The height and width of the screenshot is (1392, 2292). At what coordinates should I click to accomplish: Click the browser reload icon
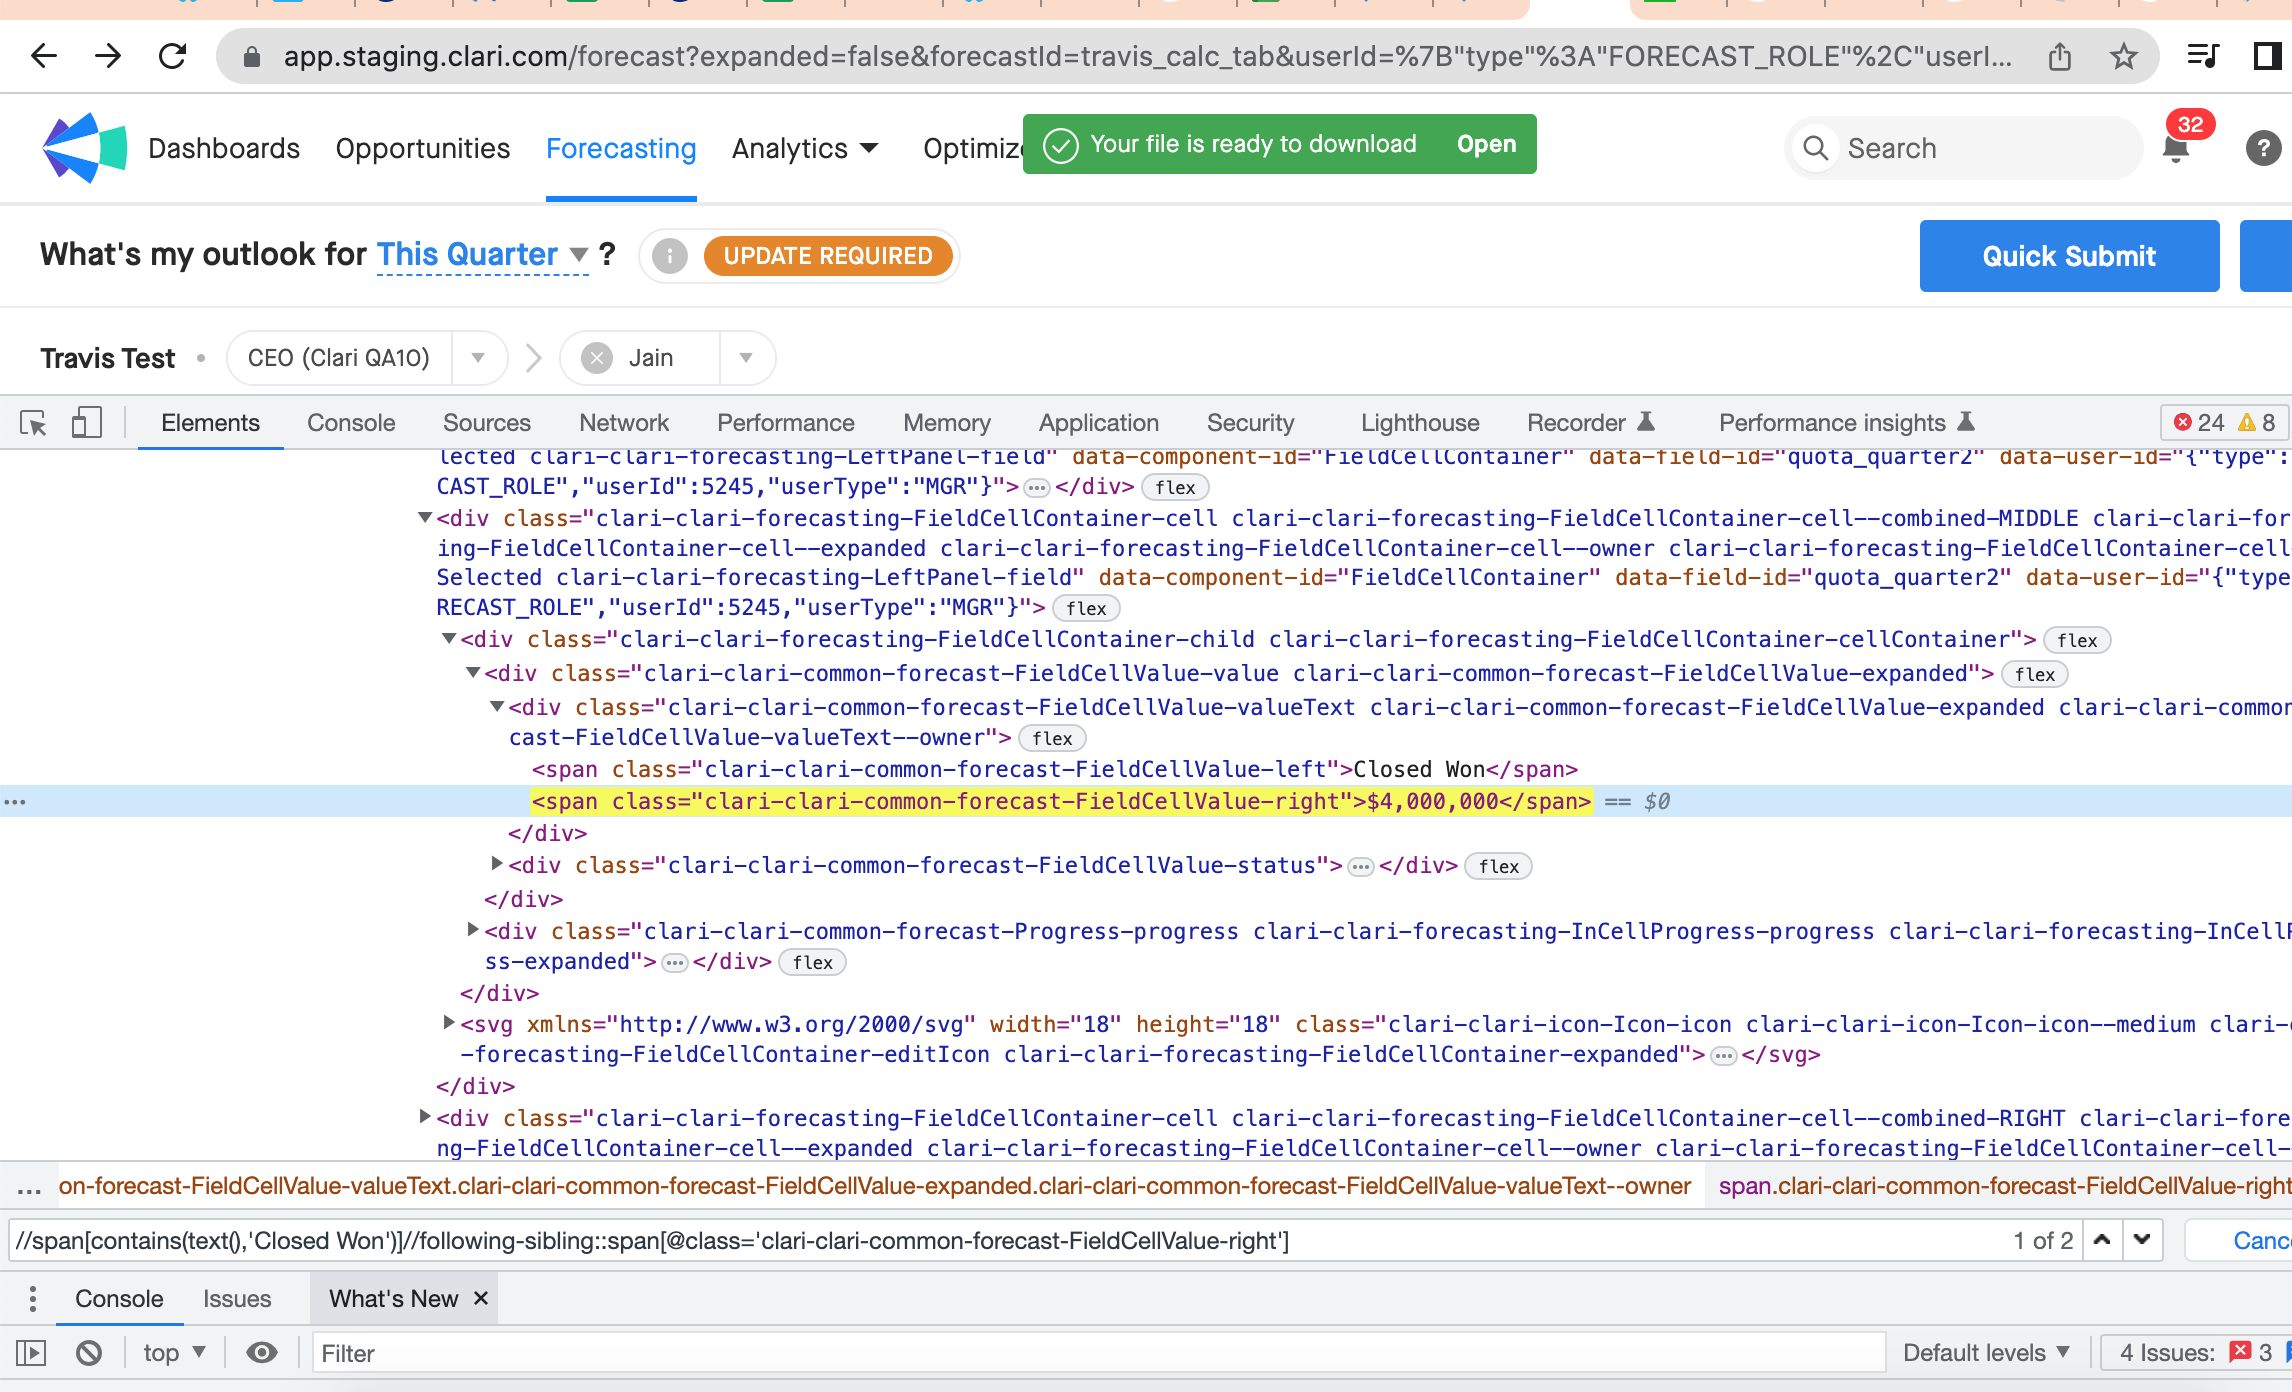tap(173, 56)
